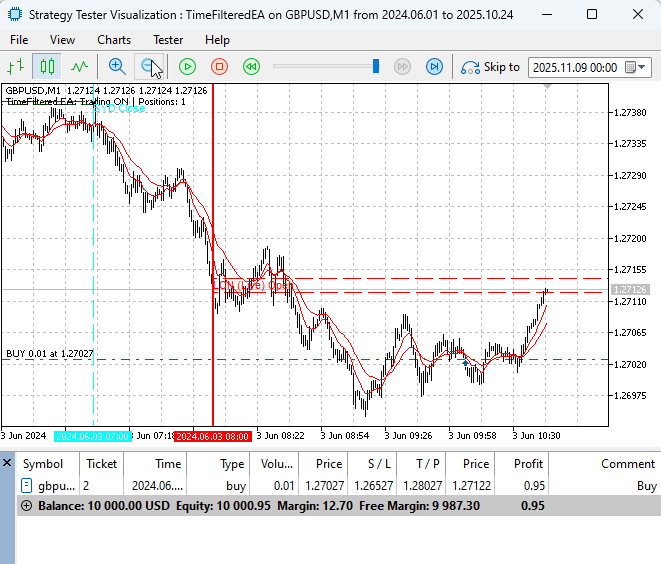Click the take profit value 1.28027
This screenshot has width=661, height=564.
tap(422, 486)
